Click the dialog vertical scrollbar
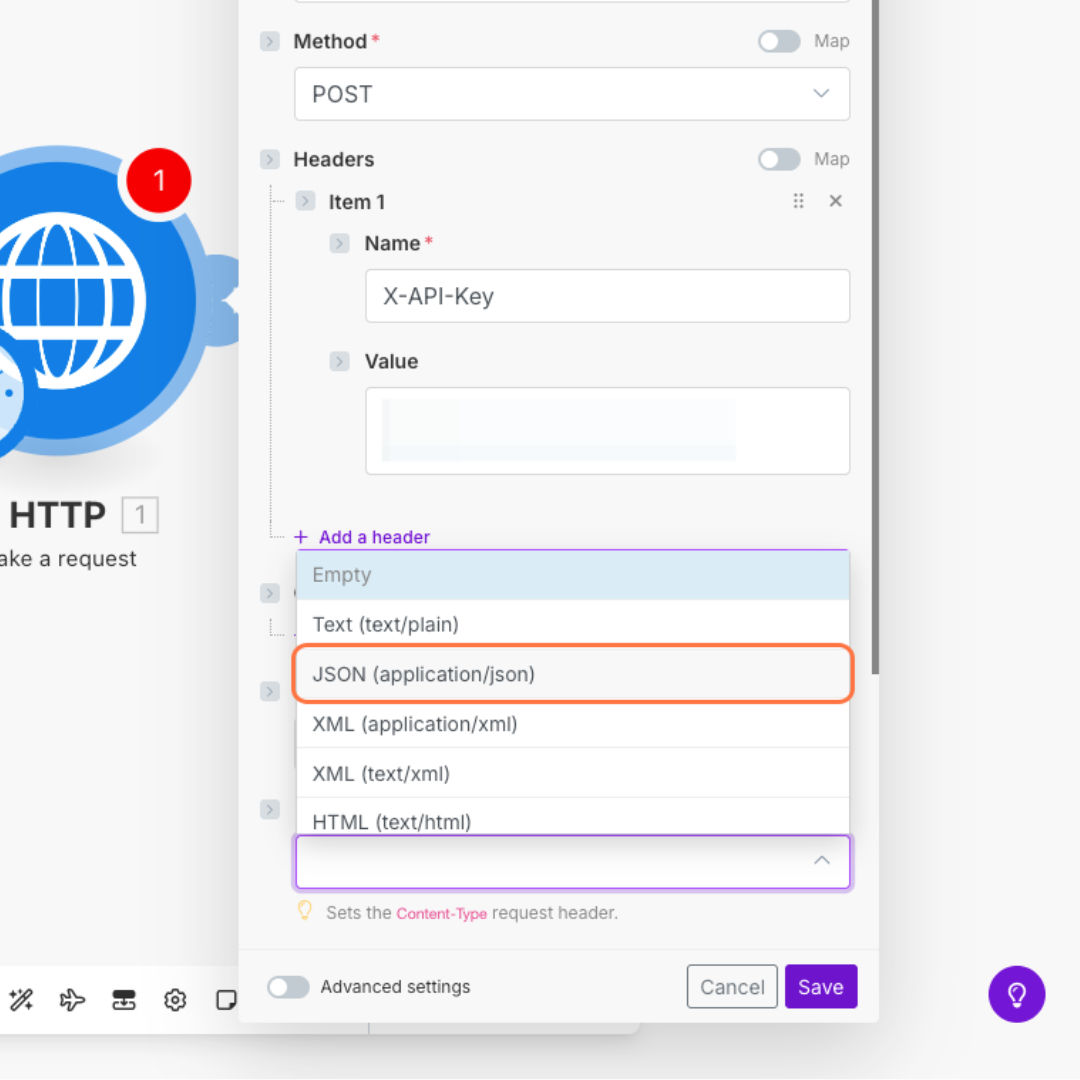Viewport: 1080px width, 1080px height. tap(875, 338)
